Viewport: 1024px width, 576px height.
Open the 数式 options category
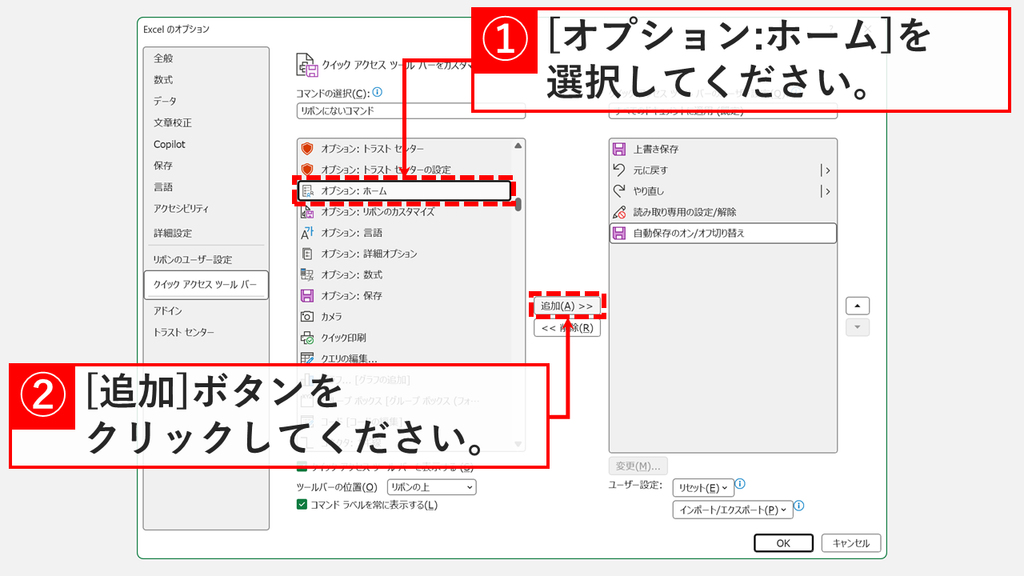pyautogui.click(x=206, y=80)
